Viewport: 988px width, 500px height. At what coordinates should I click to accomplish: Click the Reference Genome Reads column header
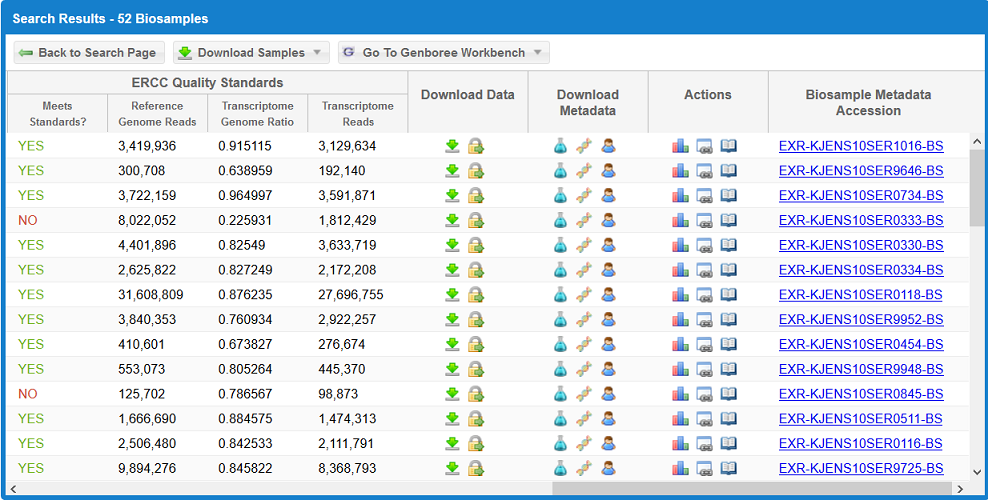pos(157,114)
